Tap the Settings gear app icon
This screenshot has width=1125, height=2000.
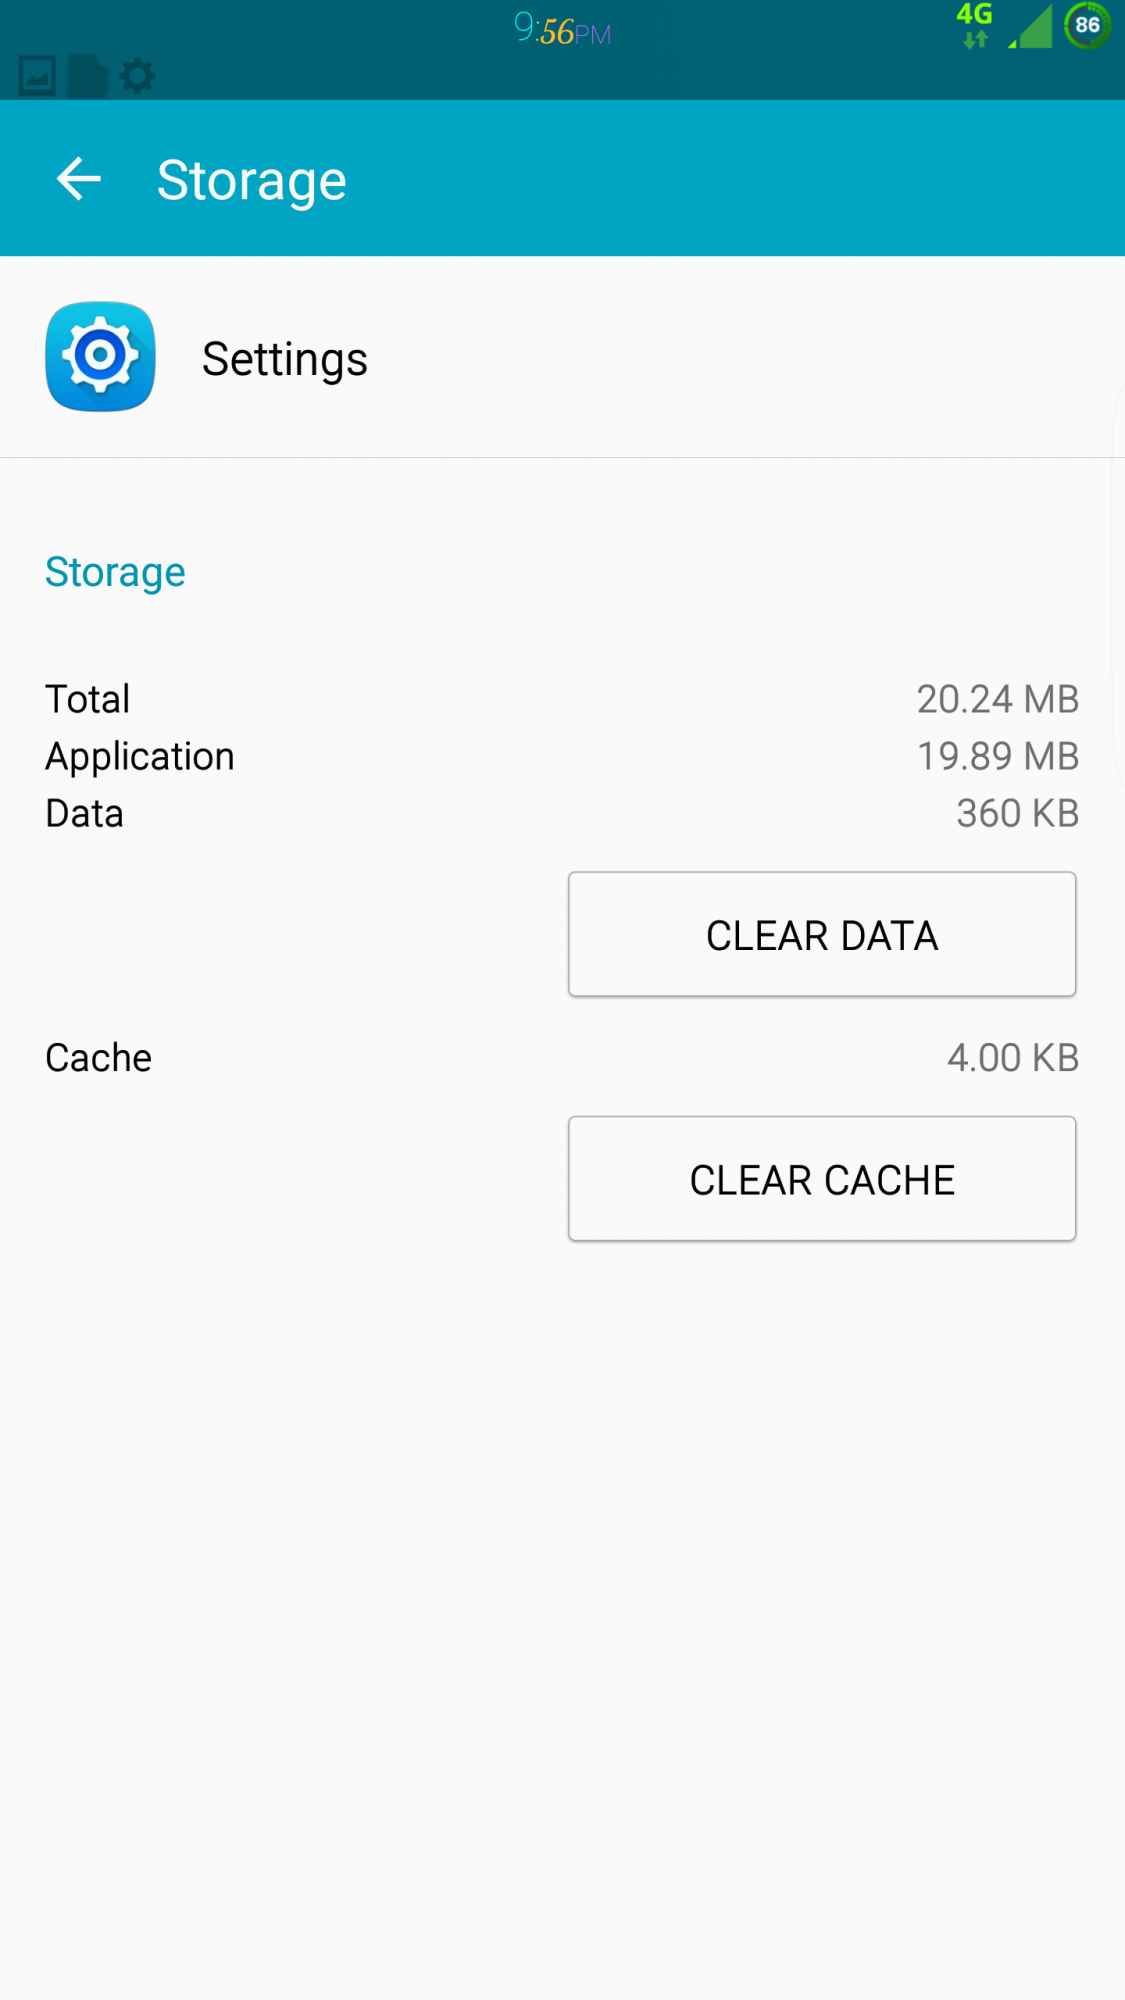[x=100, y=357]
